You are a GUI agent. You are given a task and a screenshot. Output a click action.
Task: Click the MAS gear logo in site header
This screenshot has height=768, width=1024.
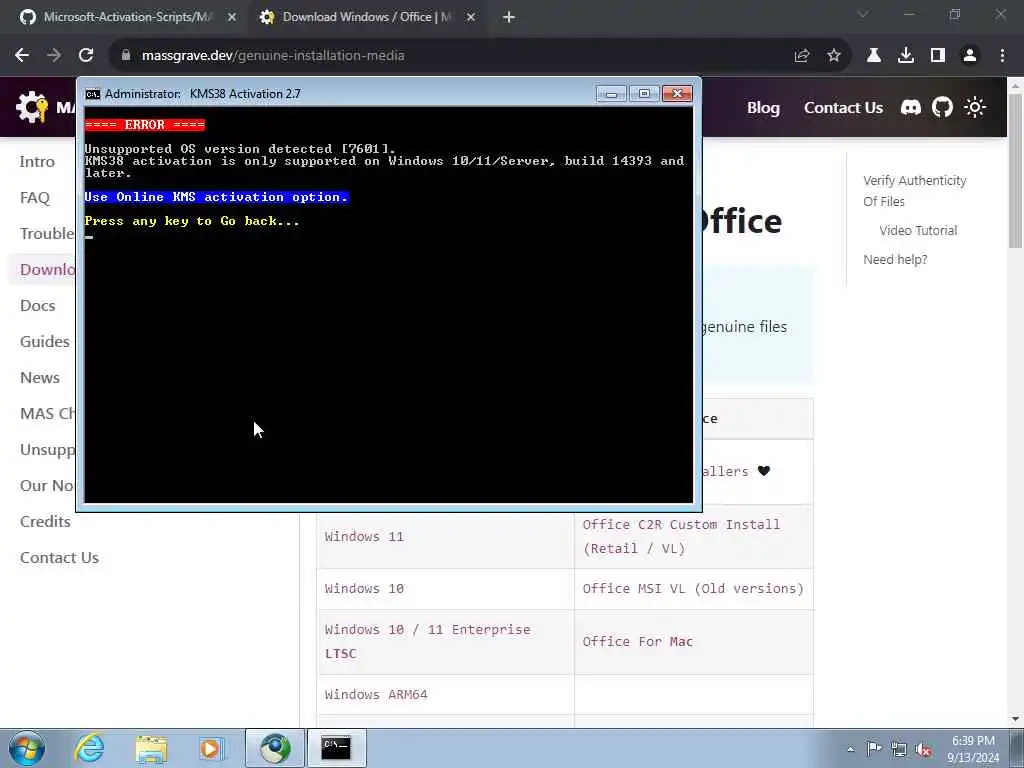tap(32, 107)
